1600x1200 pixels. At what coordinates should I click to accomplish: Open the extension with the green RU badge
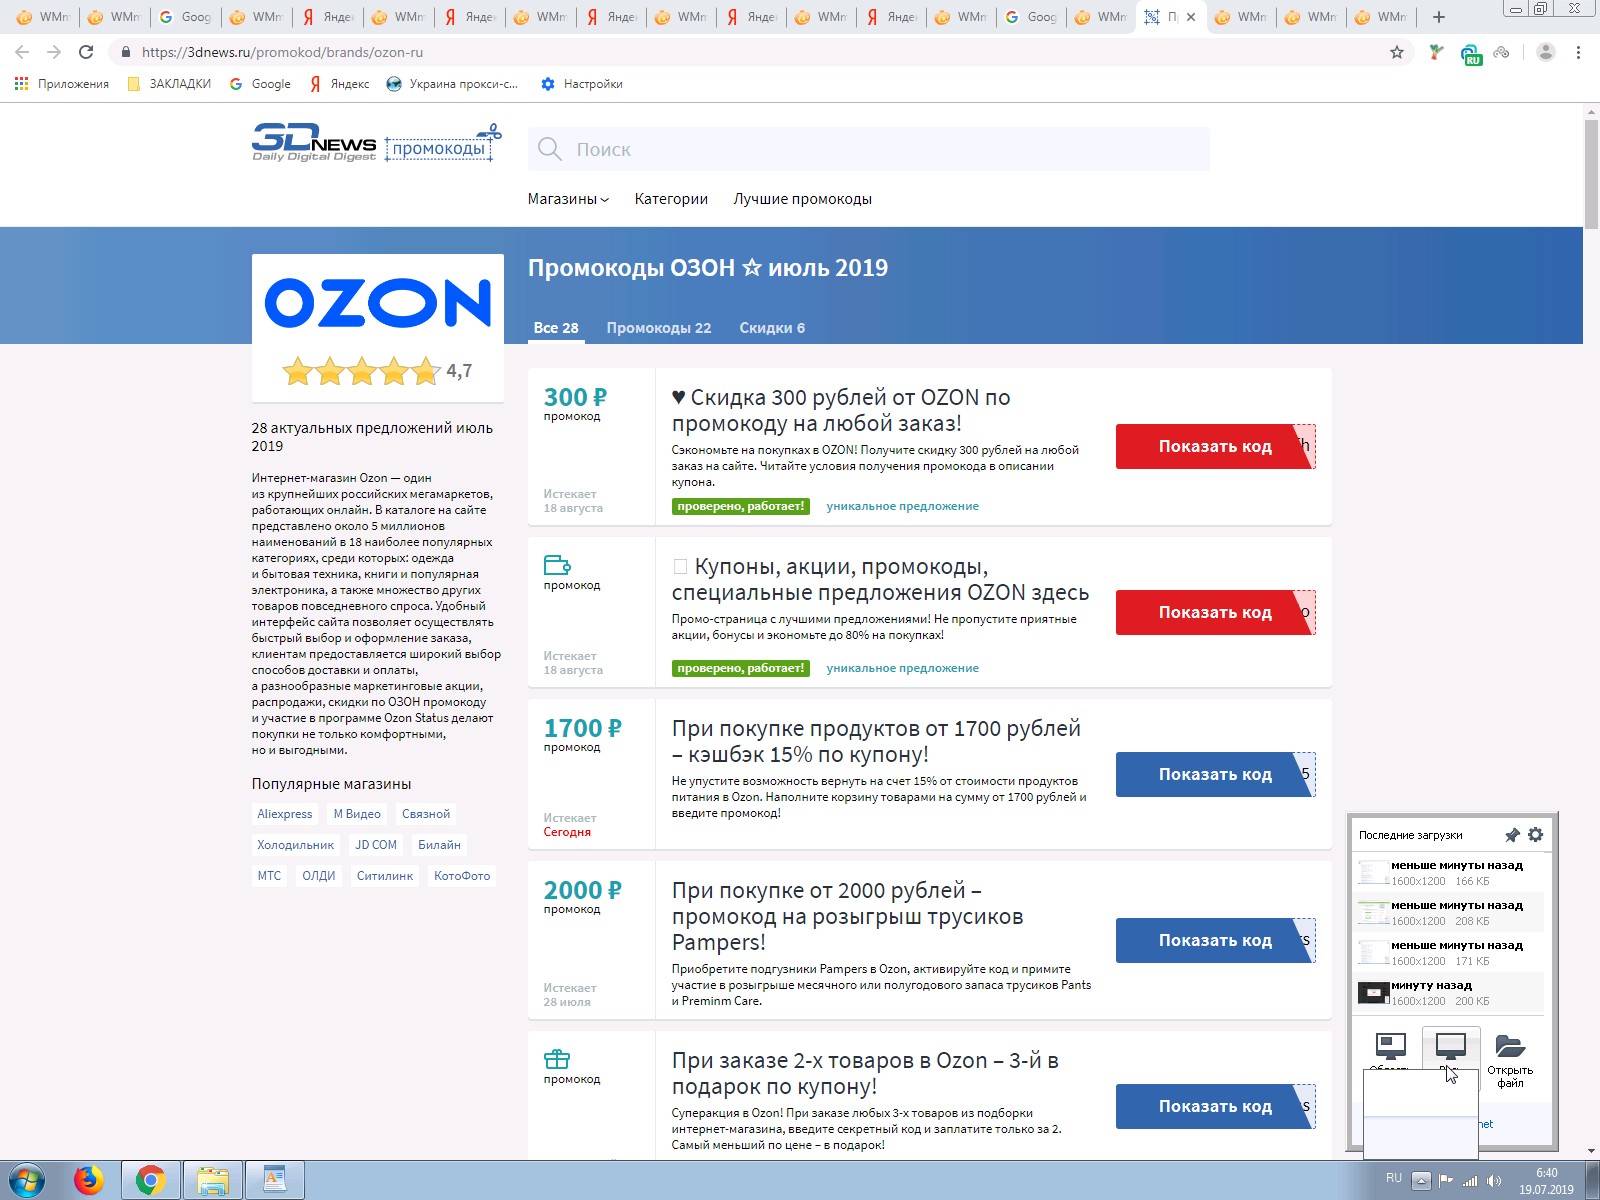pyautogui.click(x=1470, y=54)
